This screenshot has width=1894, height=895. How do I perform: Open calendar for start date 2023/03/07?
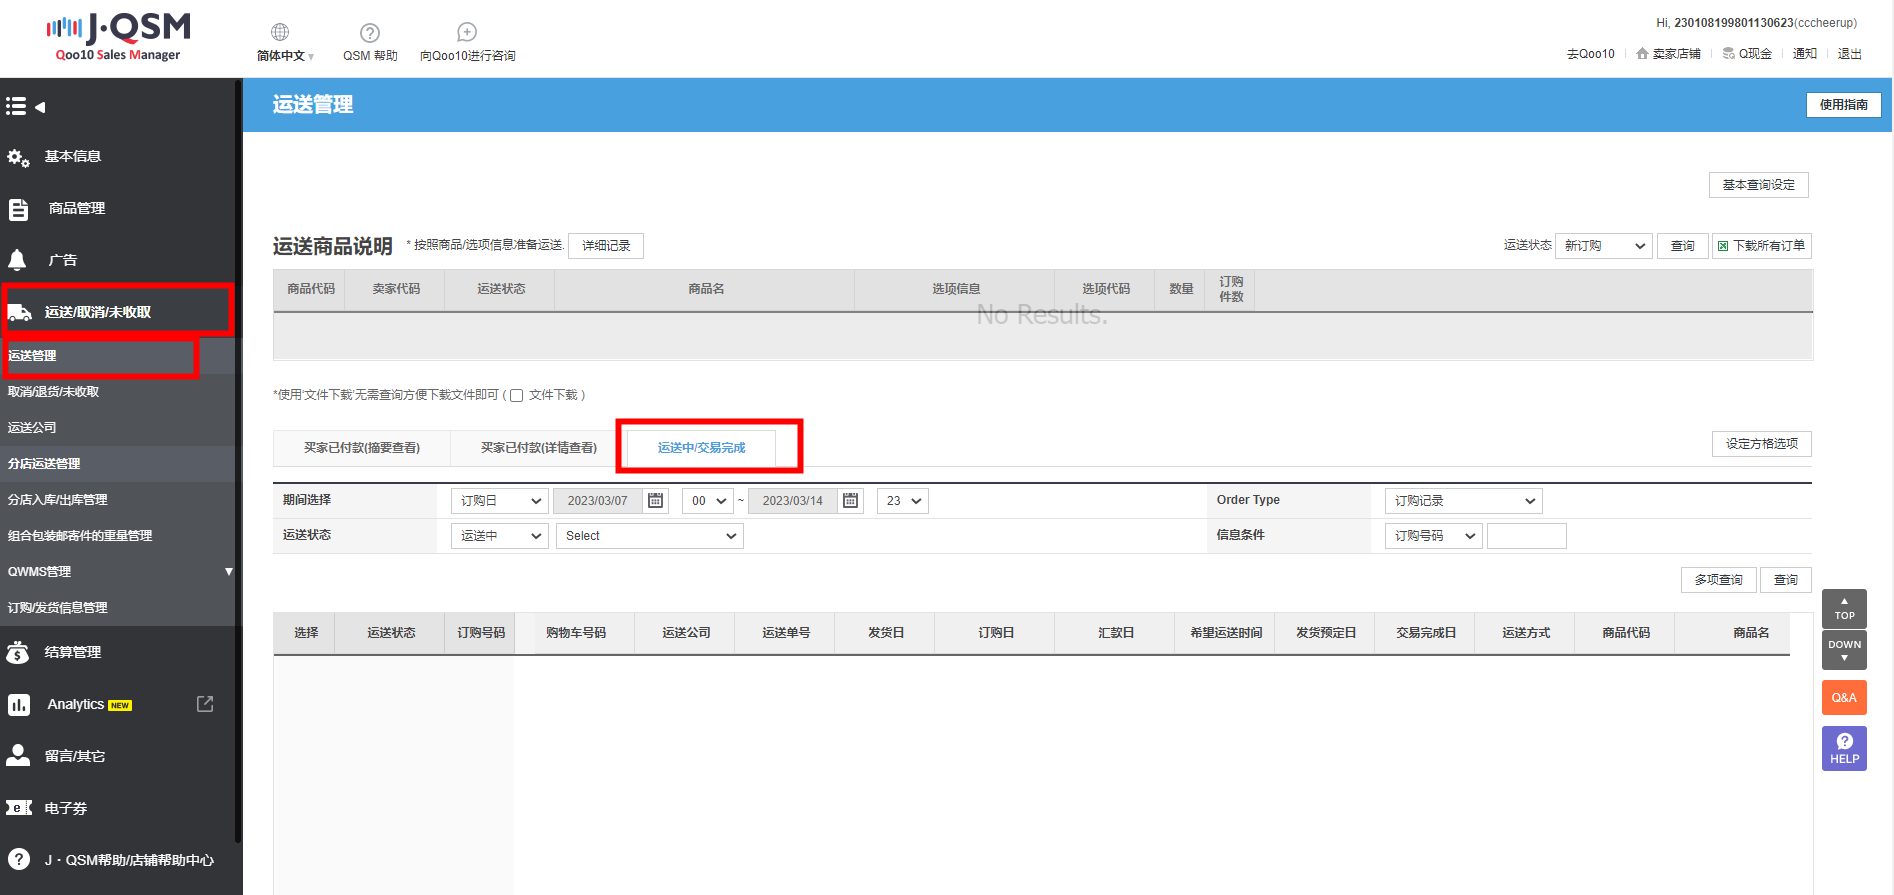coord(656,500)
